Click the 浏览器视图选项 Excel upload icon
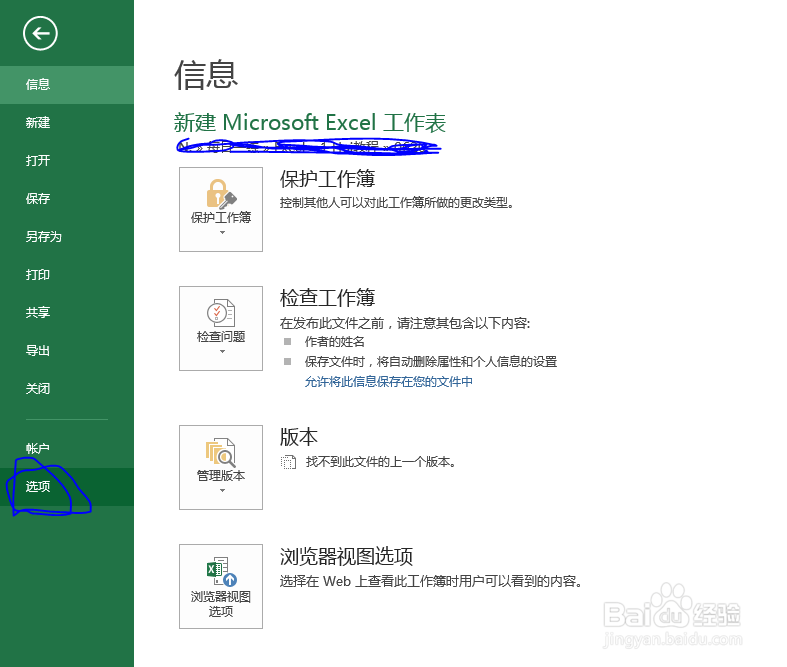The width and height of the screenshot is (787, 667). click(x=221, y=572)
